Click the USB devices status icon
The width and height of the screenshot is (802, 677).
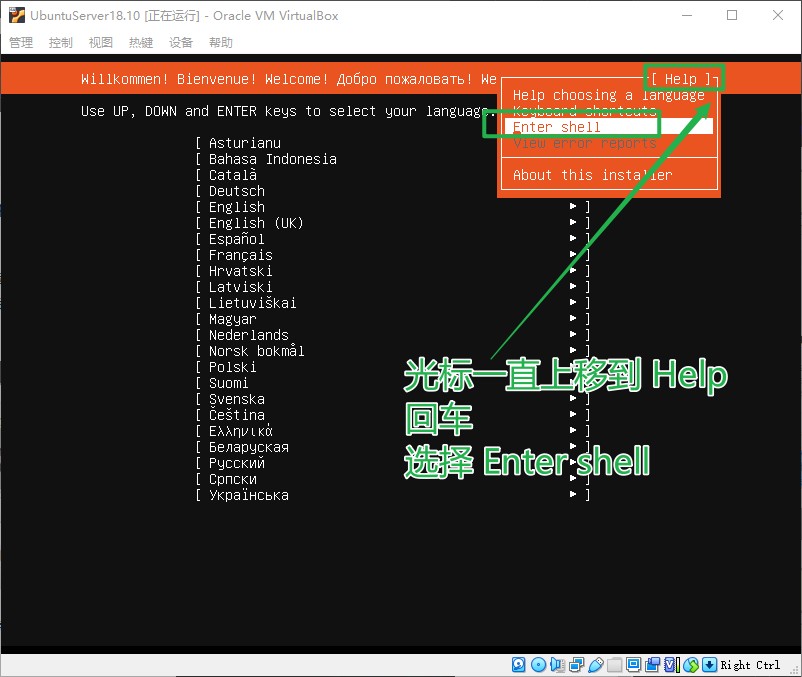pyautogui.click(x=596, y=665)
